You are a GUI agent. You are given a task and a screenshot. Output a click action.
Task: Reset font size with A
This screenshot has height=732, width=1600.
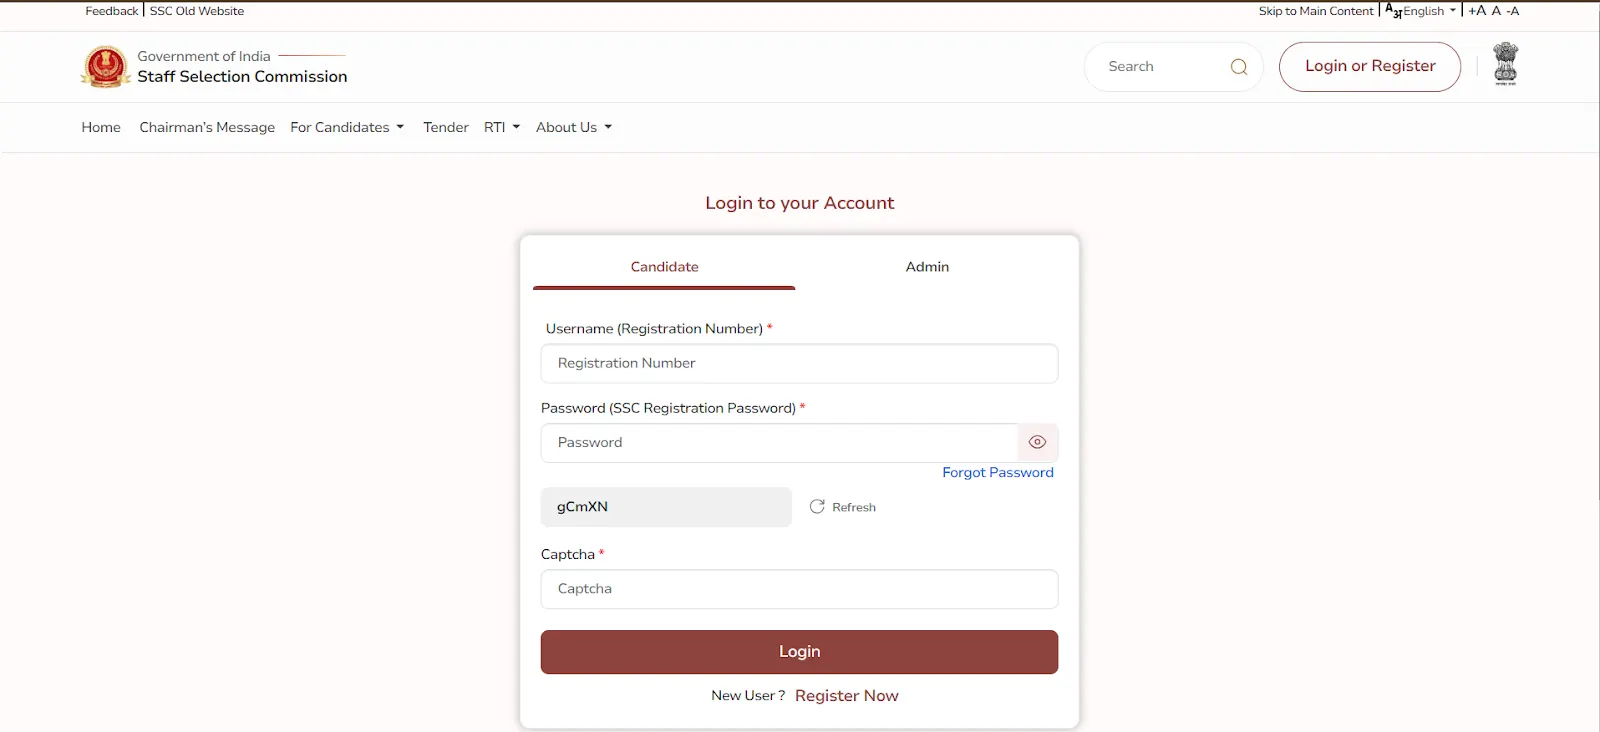click(x=1496, y=11)
